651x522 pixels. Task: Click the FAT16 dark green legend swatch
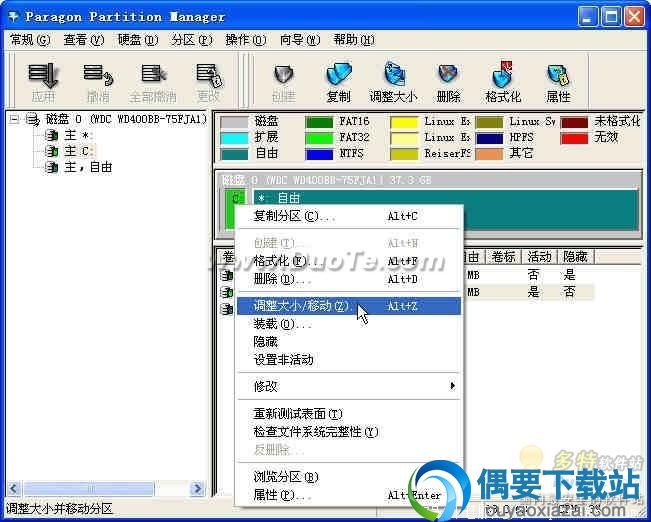point(319,122)
